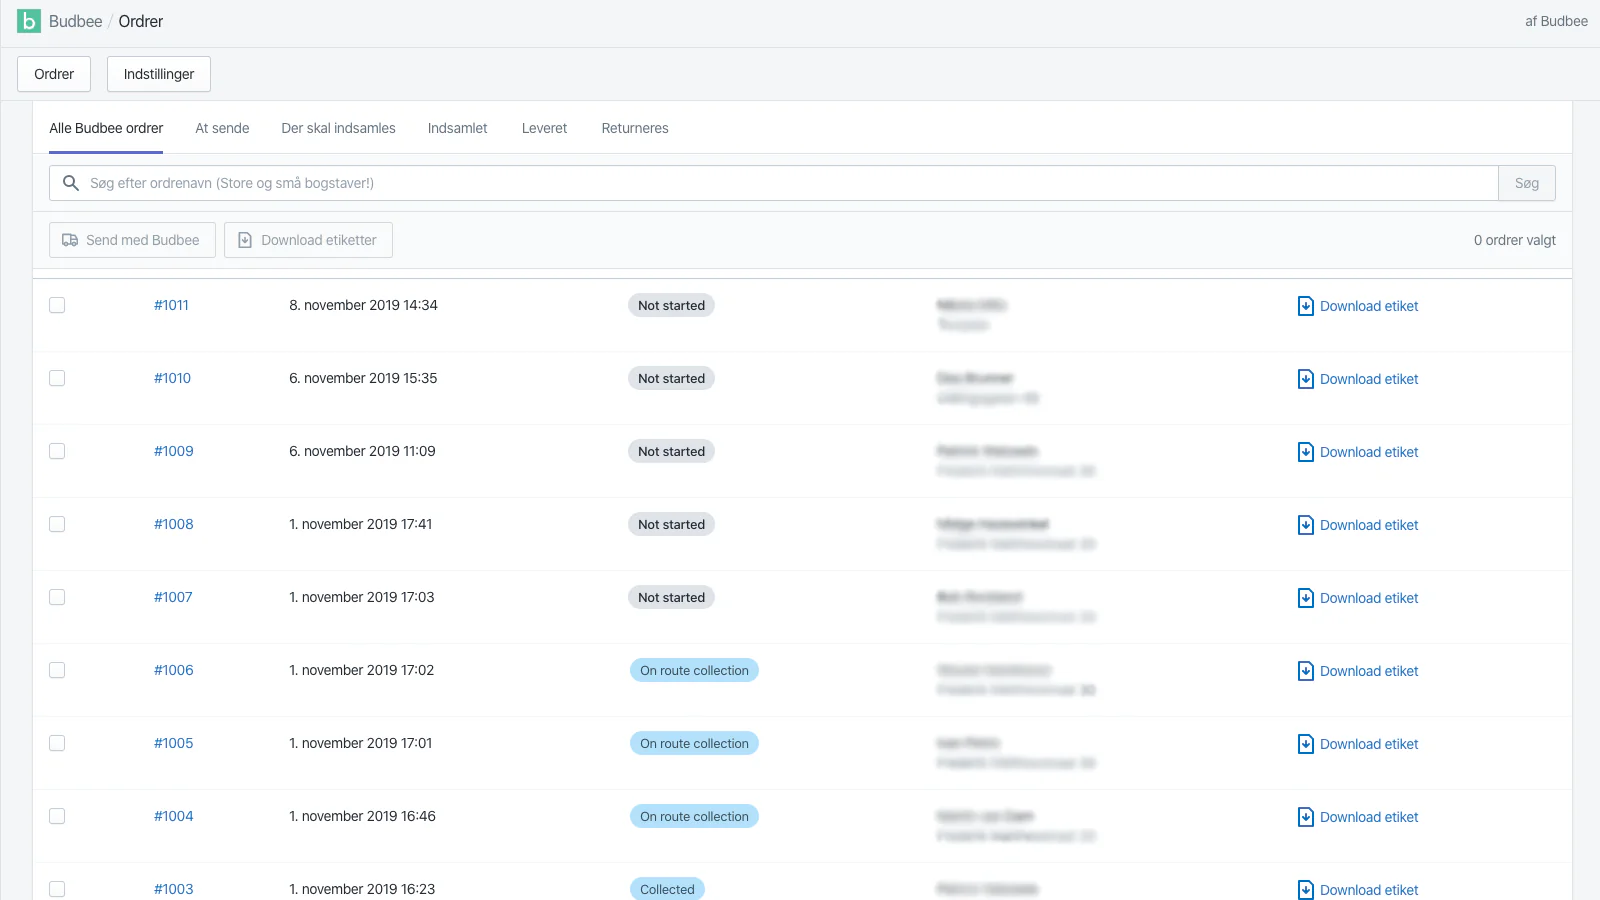
Task: Open order #1005 link
Action: (174, 743)
